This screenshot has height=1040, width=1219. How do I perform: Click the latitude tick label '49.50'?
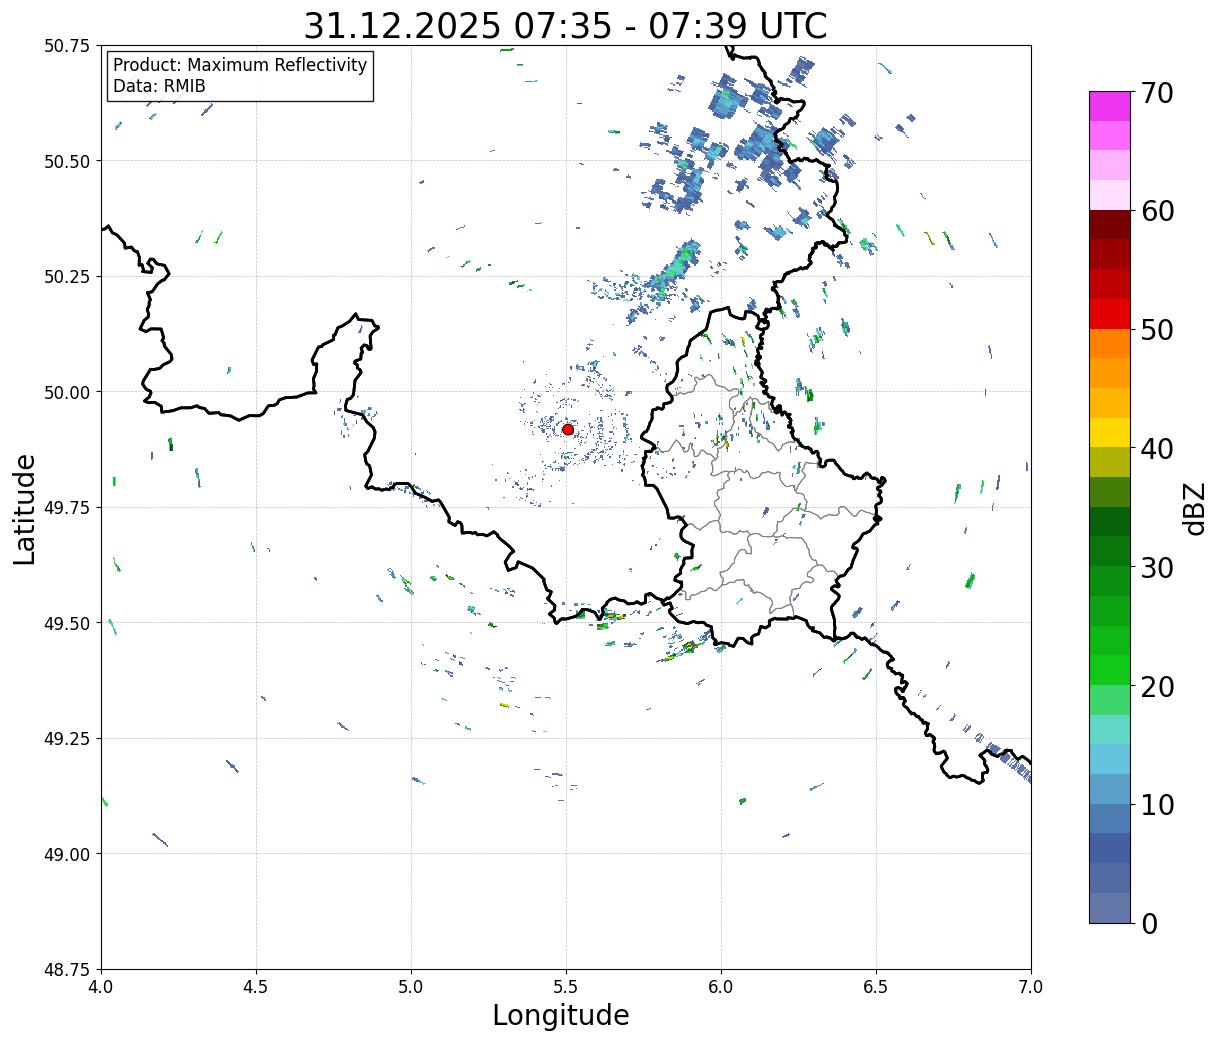(x=67, y=623)
